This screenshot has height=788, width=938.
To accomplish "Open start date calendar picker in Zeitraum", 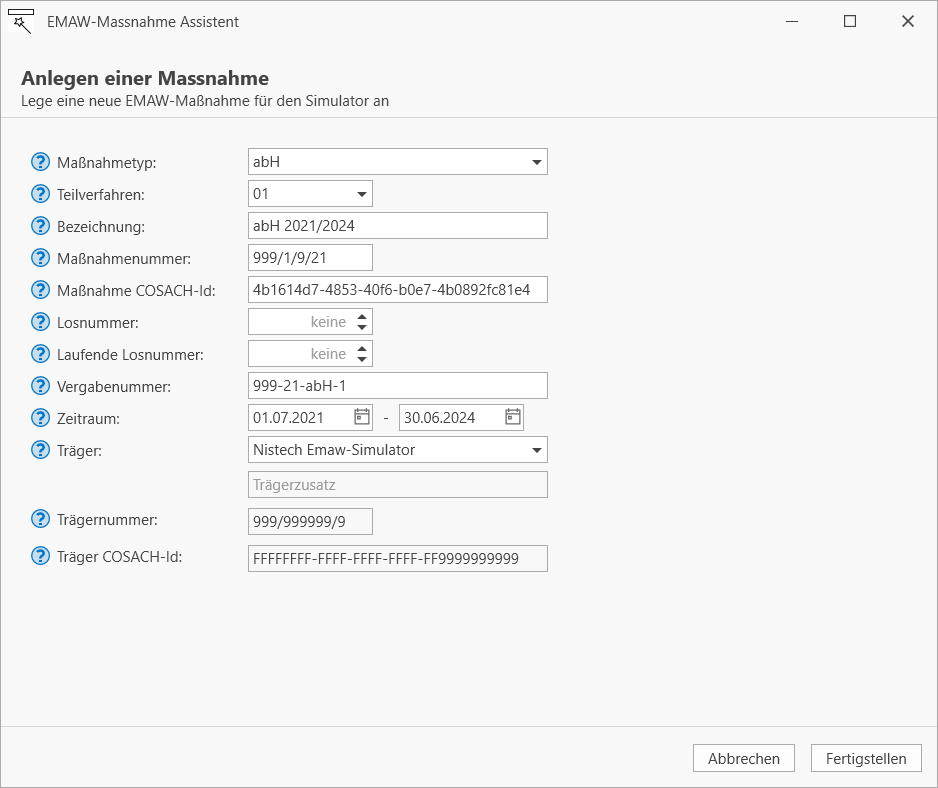I will [362, 417].
